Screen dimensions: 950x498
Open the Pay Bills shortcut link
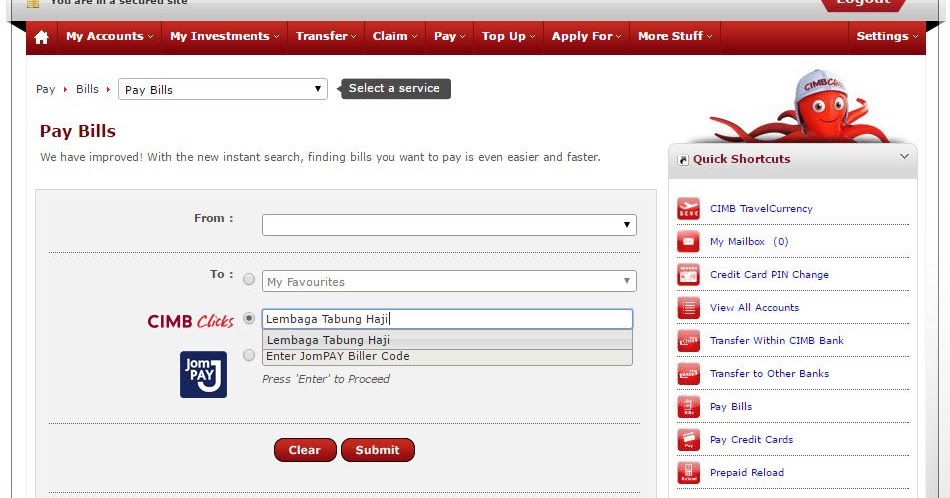[731, 407]
